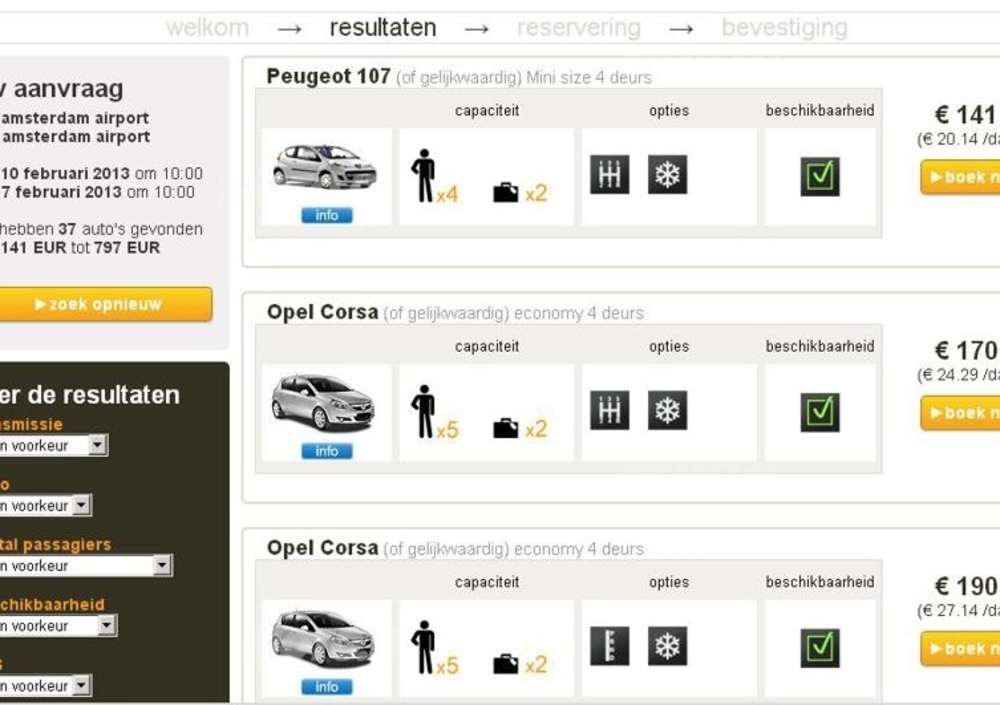Click air conditioning icon on €170 Opel Corsa
1000x705 pixels.
pyautogui.click(x=667, y=411)
